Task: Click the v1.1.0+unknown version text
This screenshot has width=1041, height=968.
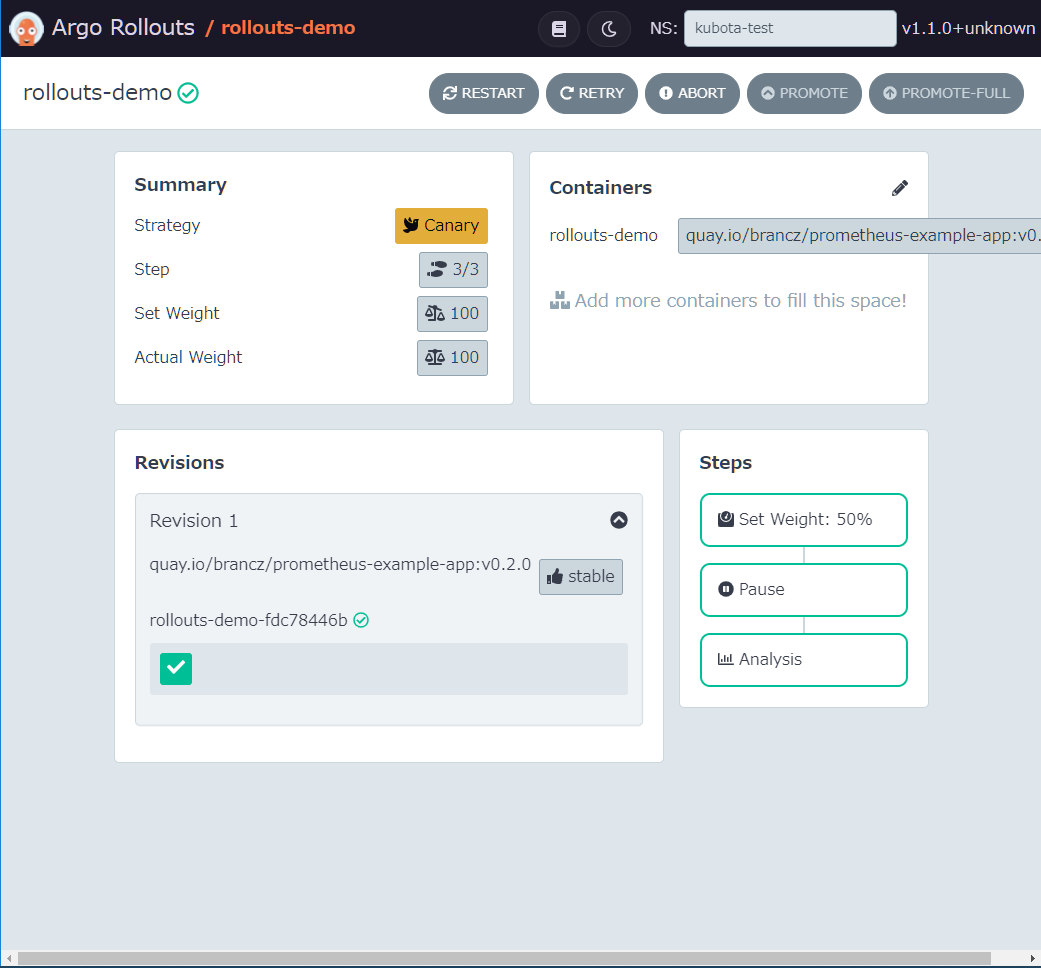Action: coord(968,29)
